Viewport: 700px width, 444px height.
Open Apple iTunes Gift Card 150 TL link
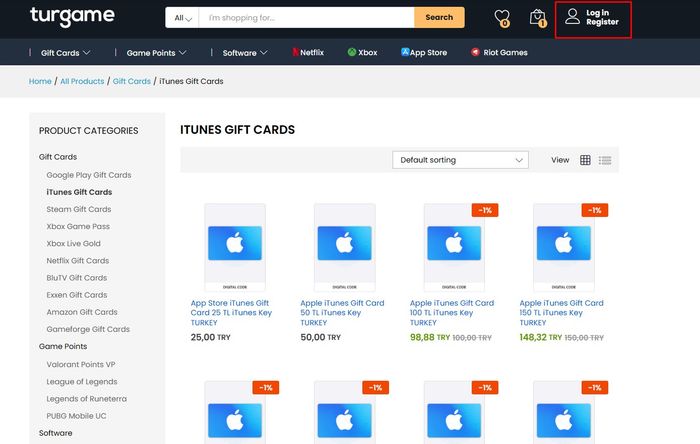(561, 312)
